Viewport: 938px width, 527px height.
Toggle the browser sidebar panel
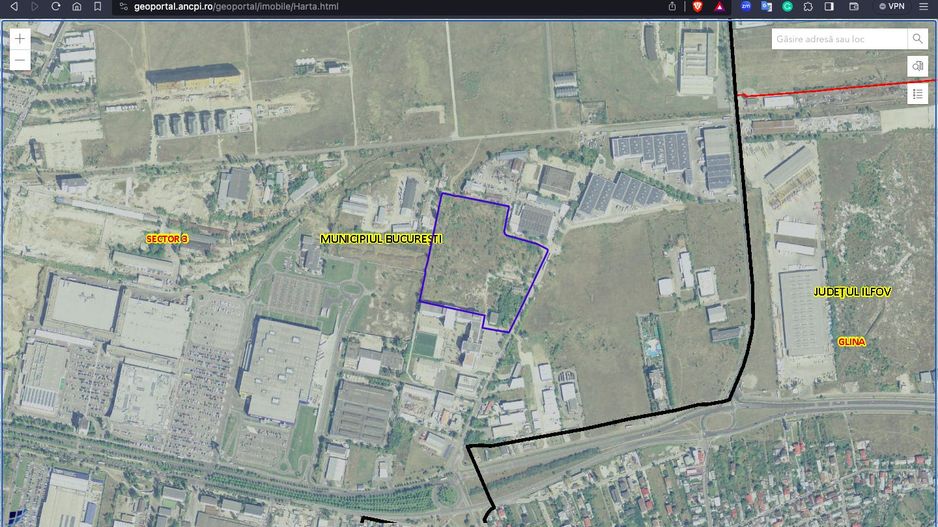coord(829,7)
